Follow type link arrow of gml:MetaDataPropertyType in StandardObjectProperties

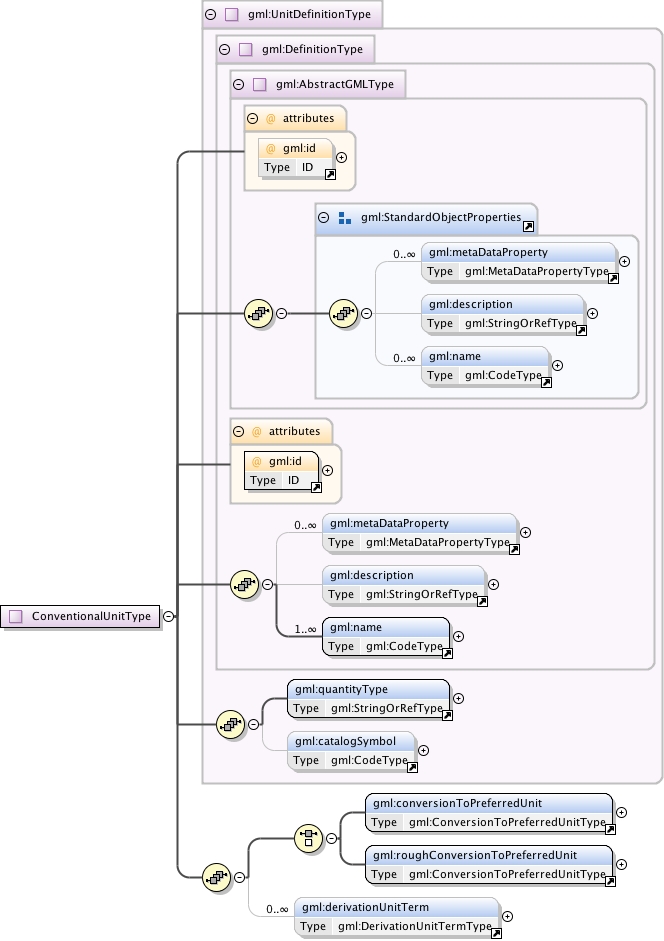coord(613,278)
